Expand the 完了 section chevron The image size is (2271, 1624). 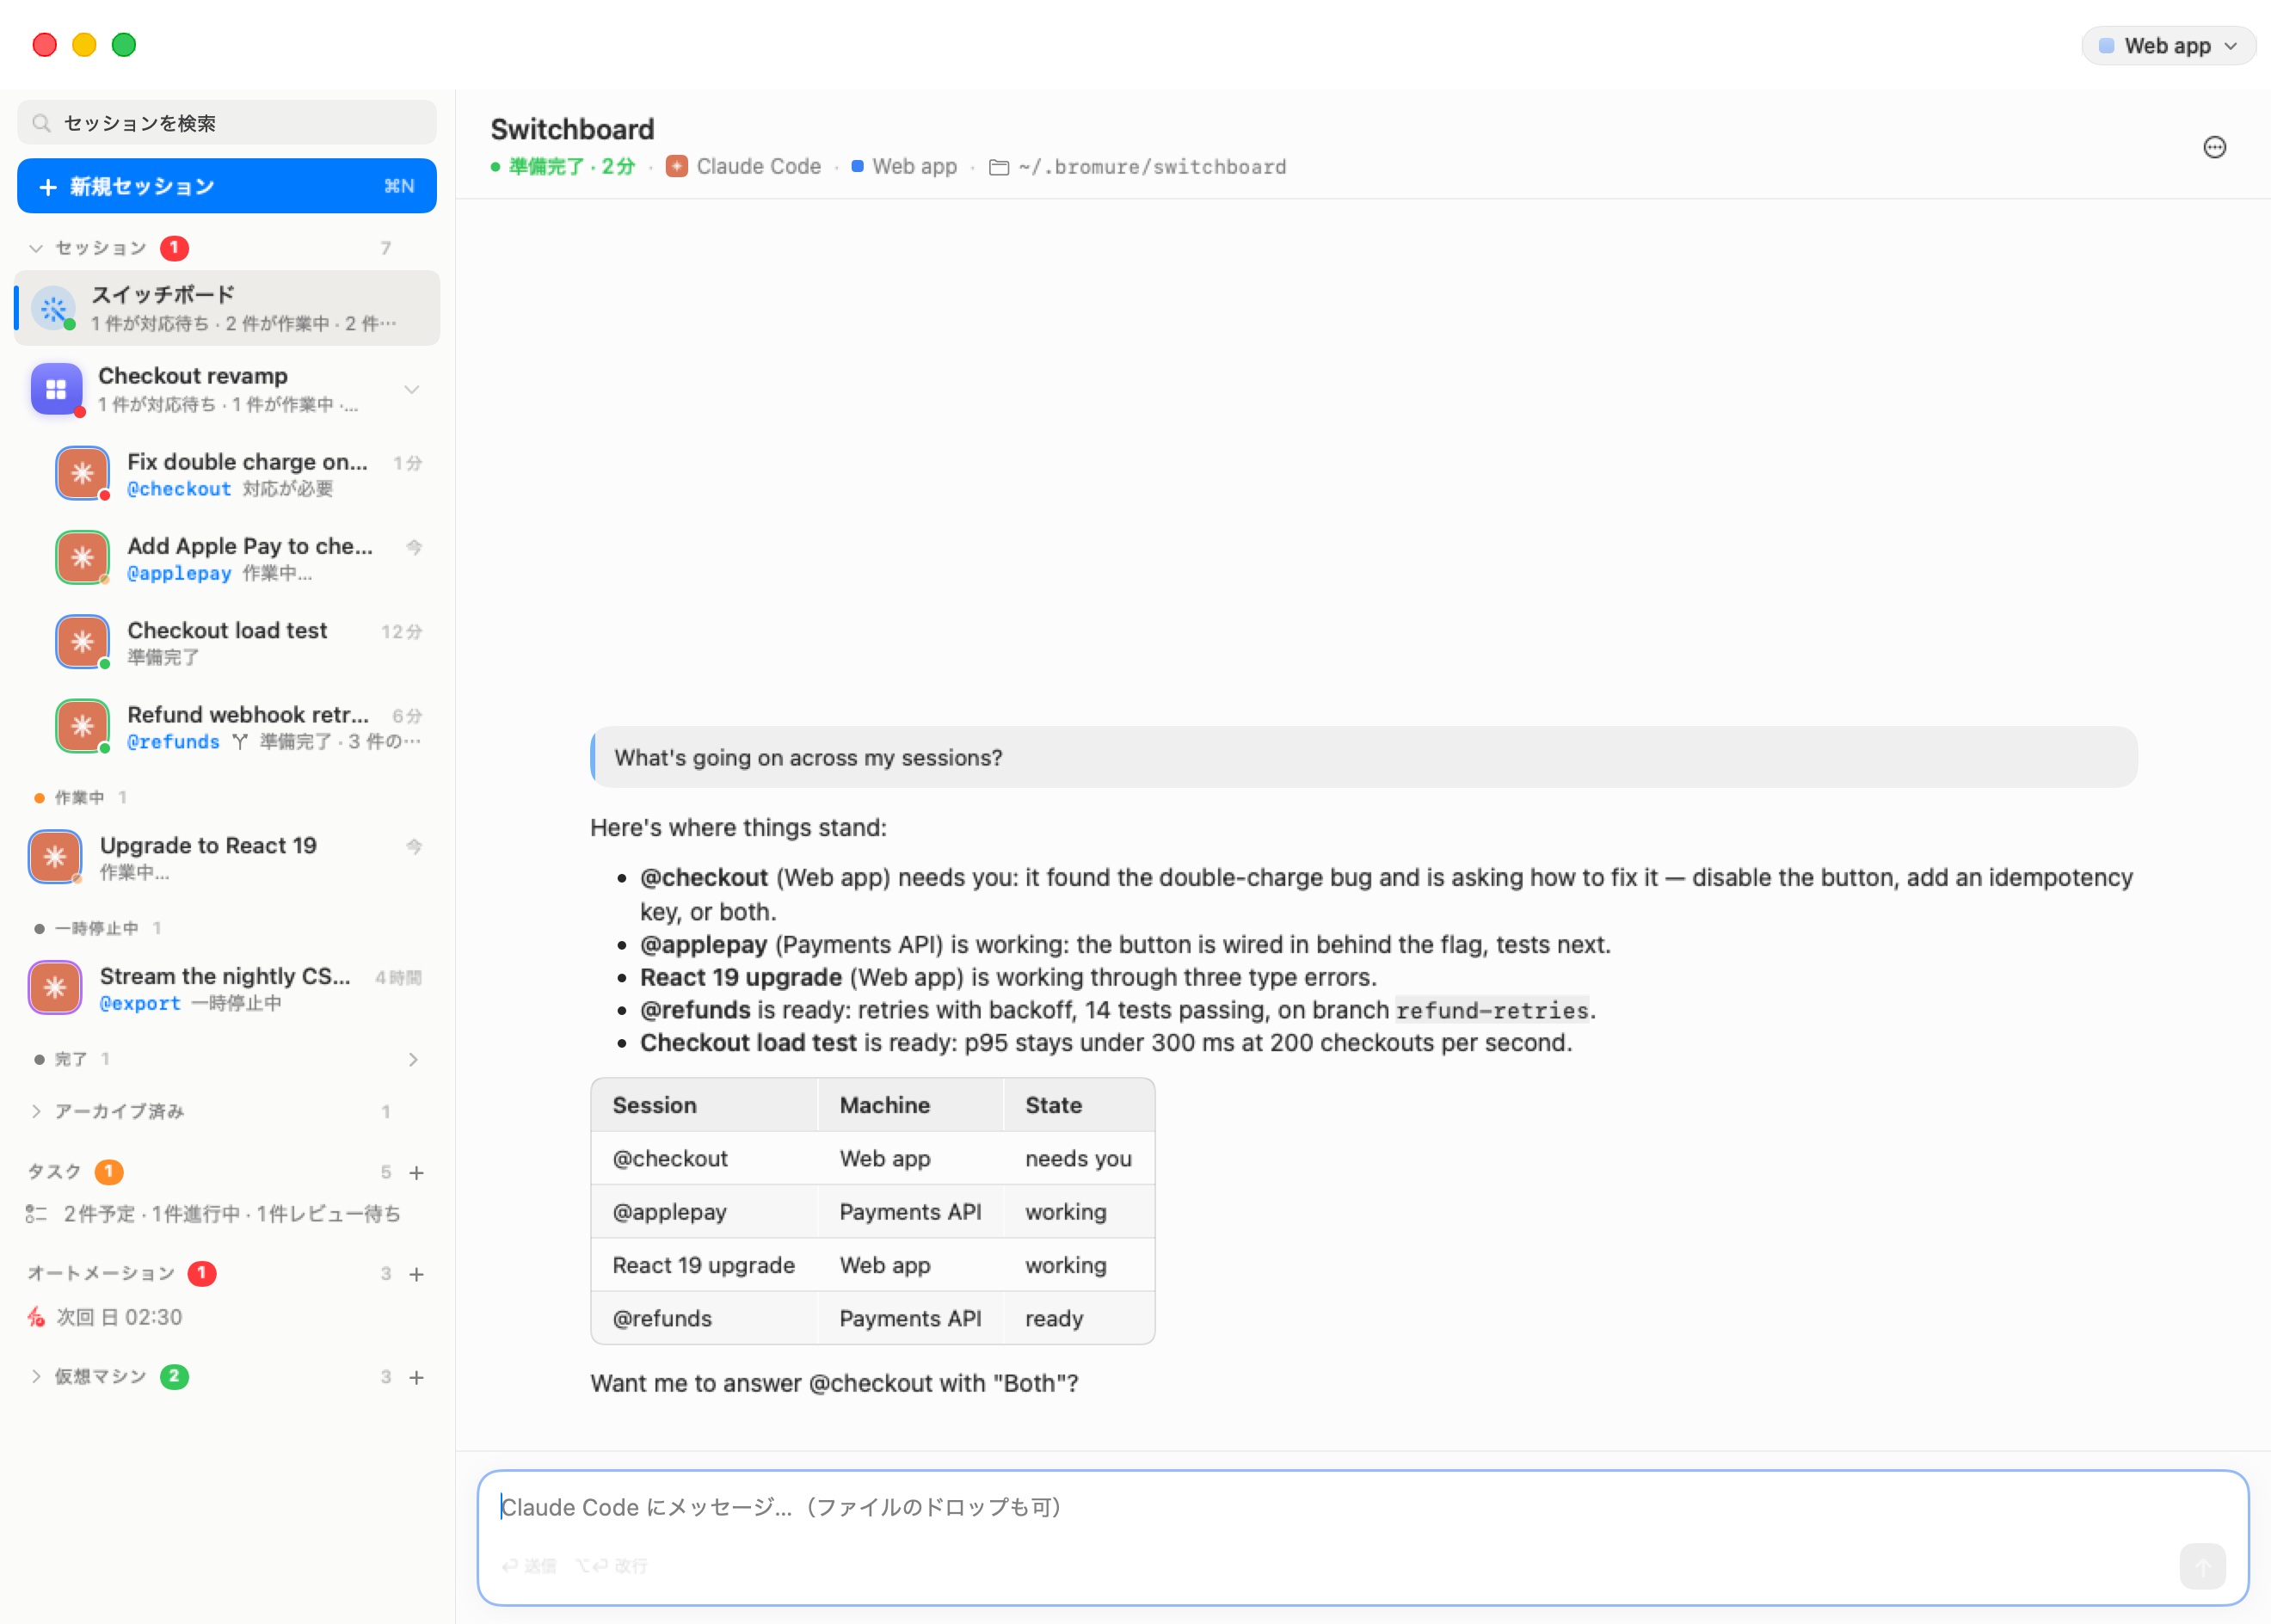pyautogui.click(x=413, y=1059)
